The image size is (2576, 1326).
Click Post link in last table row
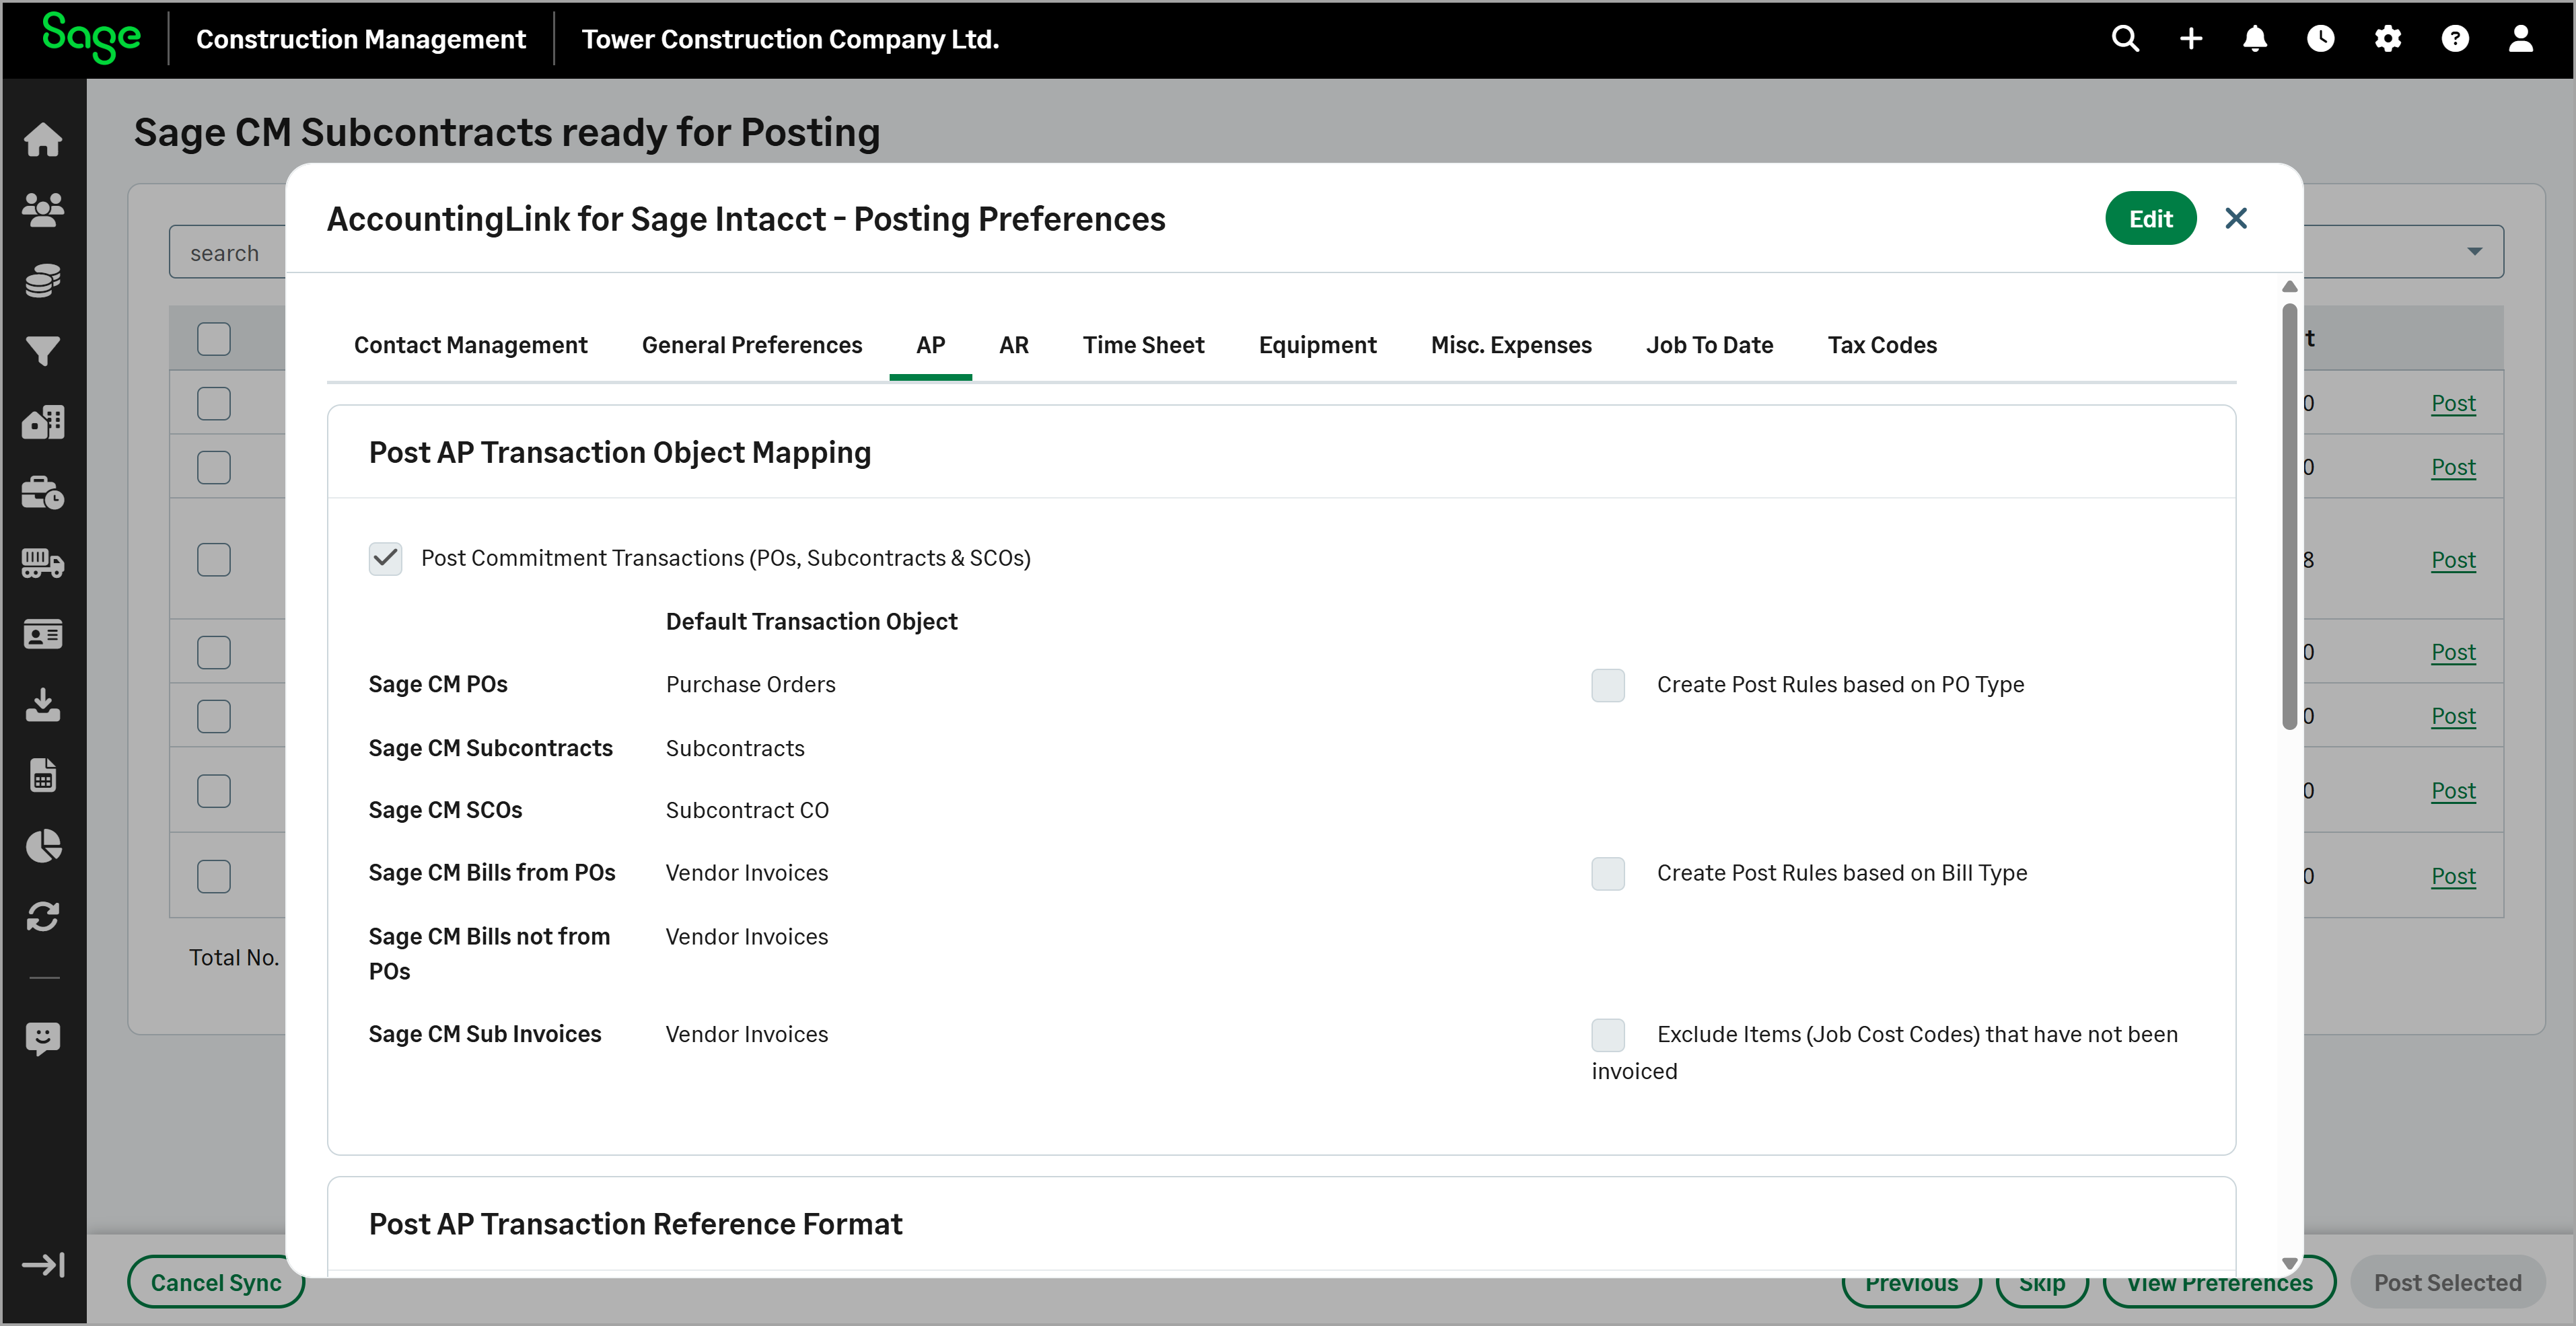[x=2453, y=876]
